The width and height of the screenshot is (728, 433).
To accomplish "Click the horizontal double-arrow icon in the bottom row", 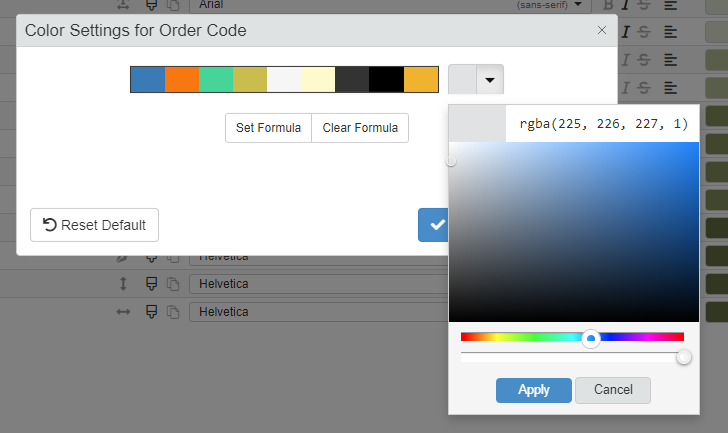I will click(123, 311).
